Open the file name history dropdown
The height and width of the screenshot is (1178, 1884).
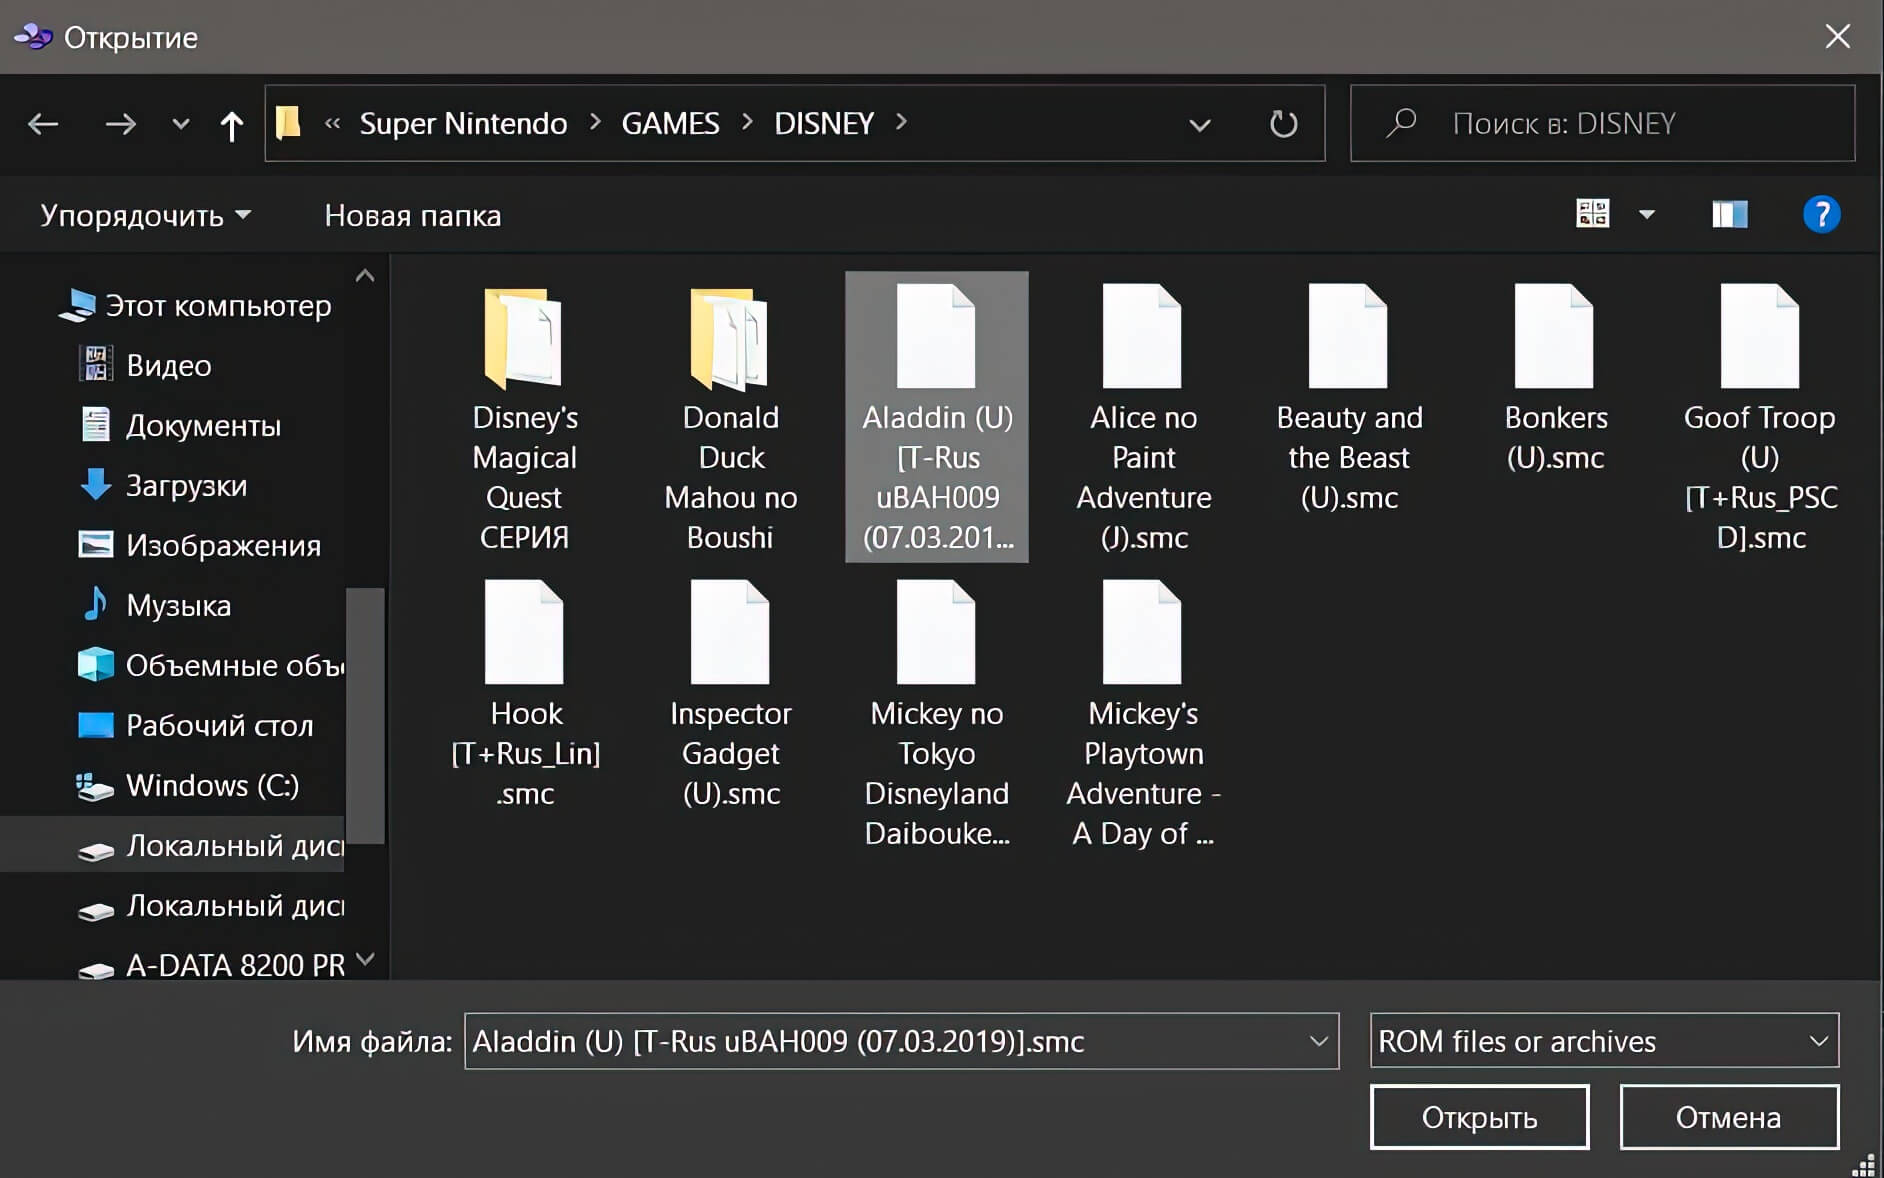(1319, 1041)
